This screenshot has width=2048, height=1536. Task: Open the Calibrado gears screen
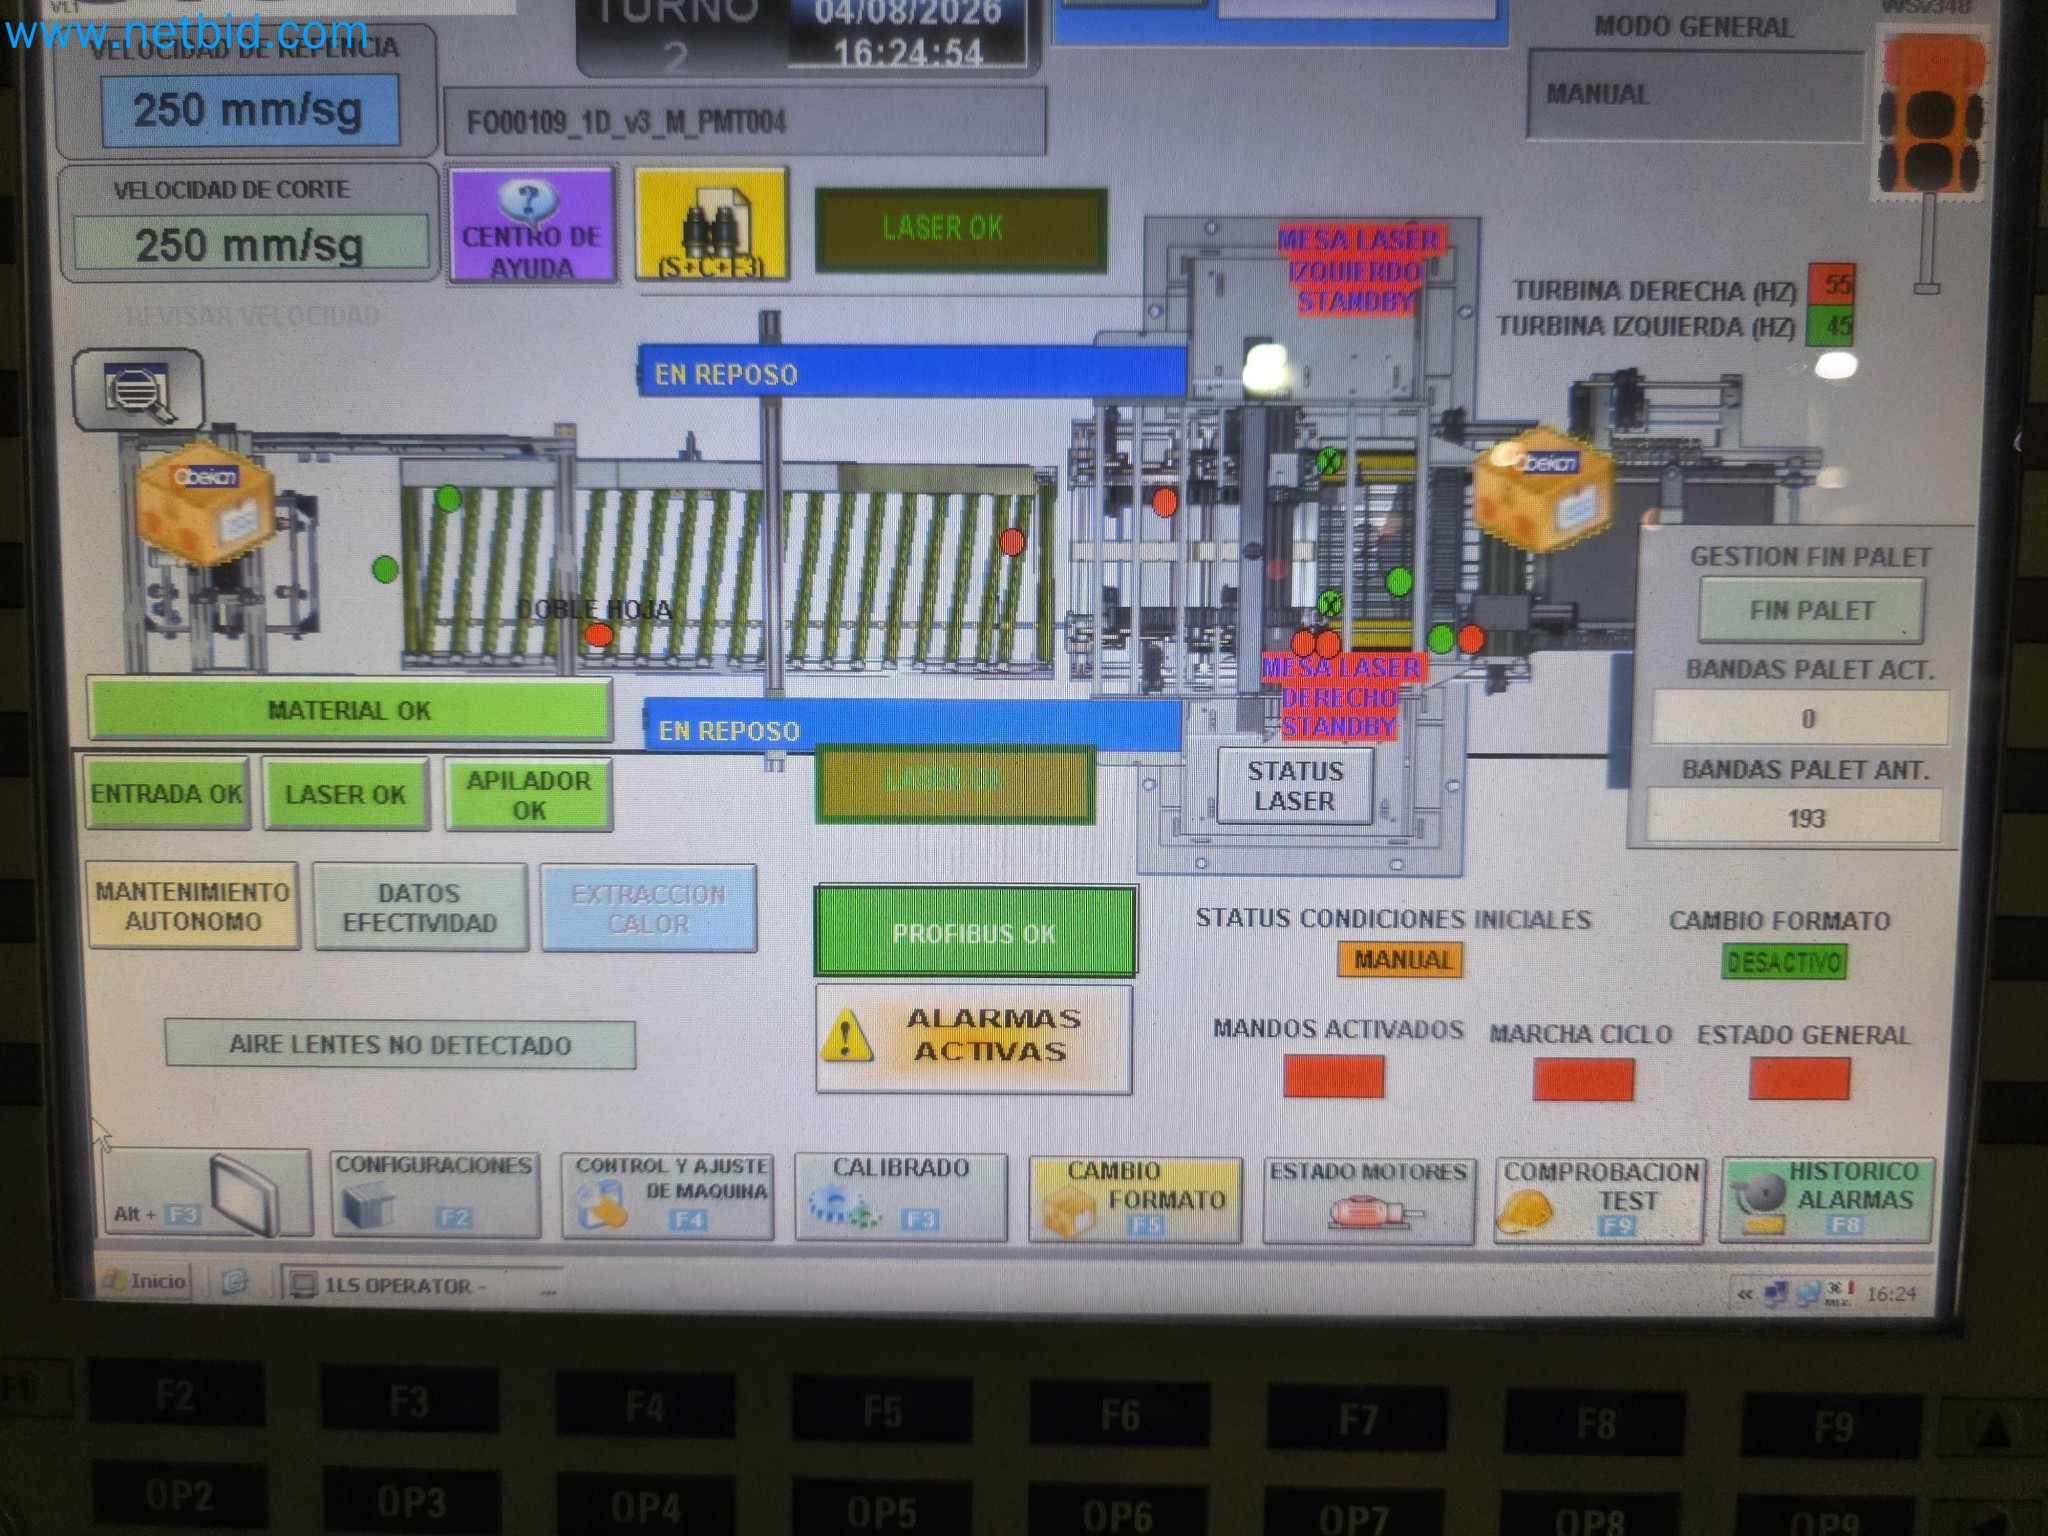click(900, 1196)
